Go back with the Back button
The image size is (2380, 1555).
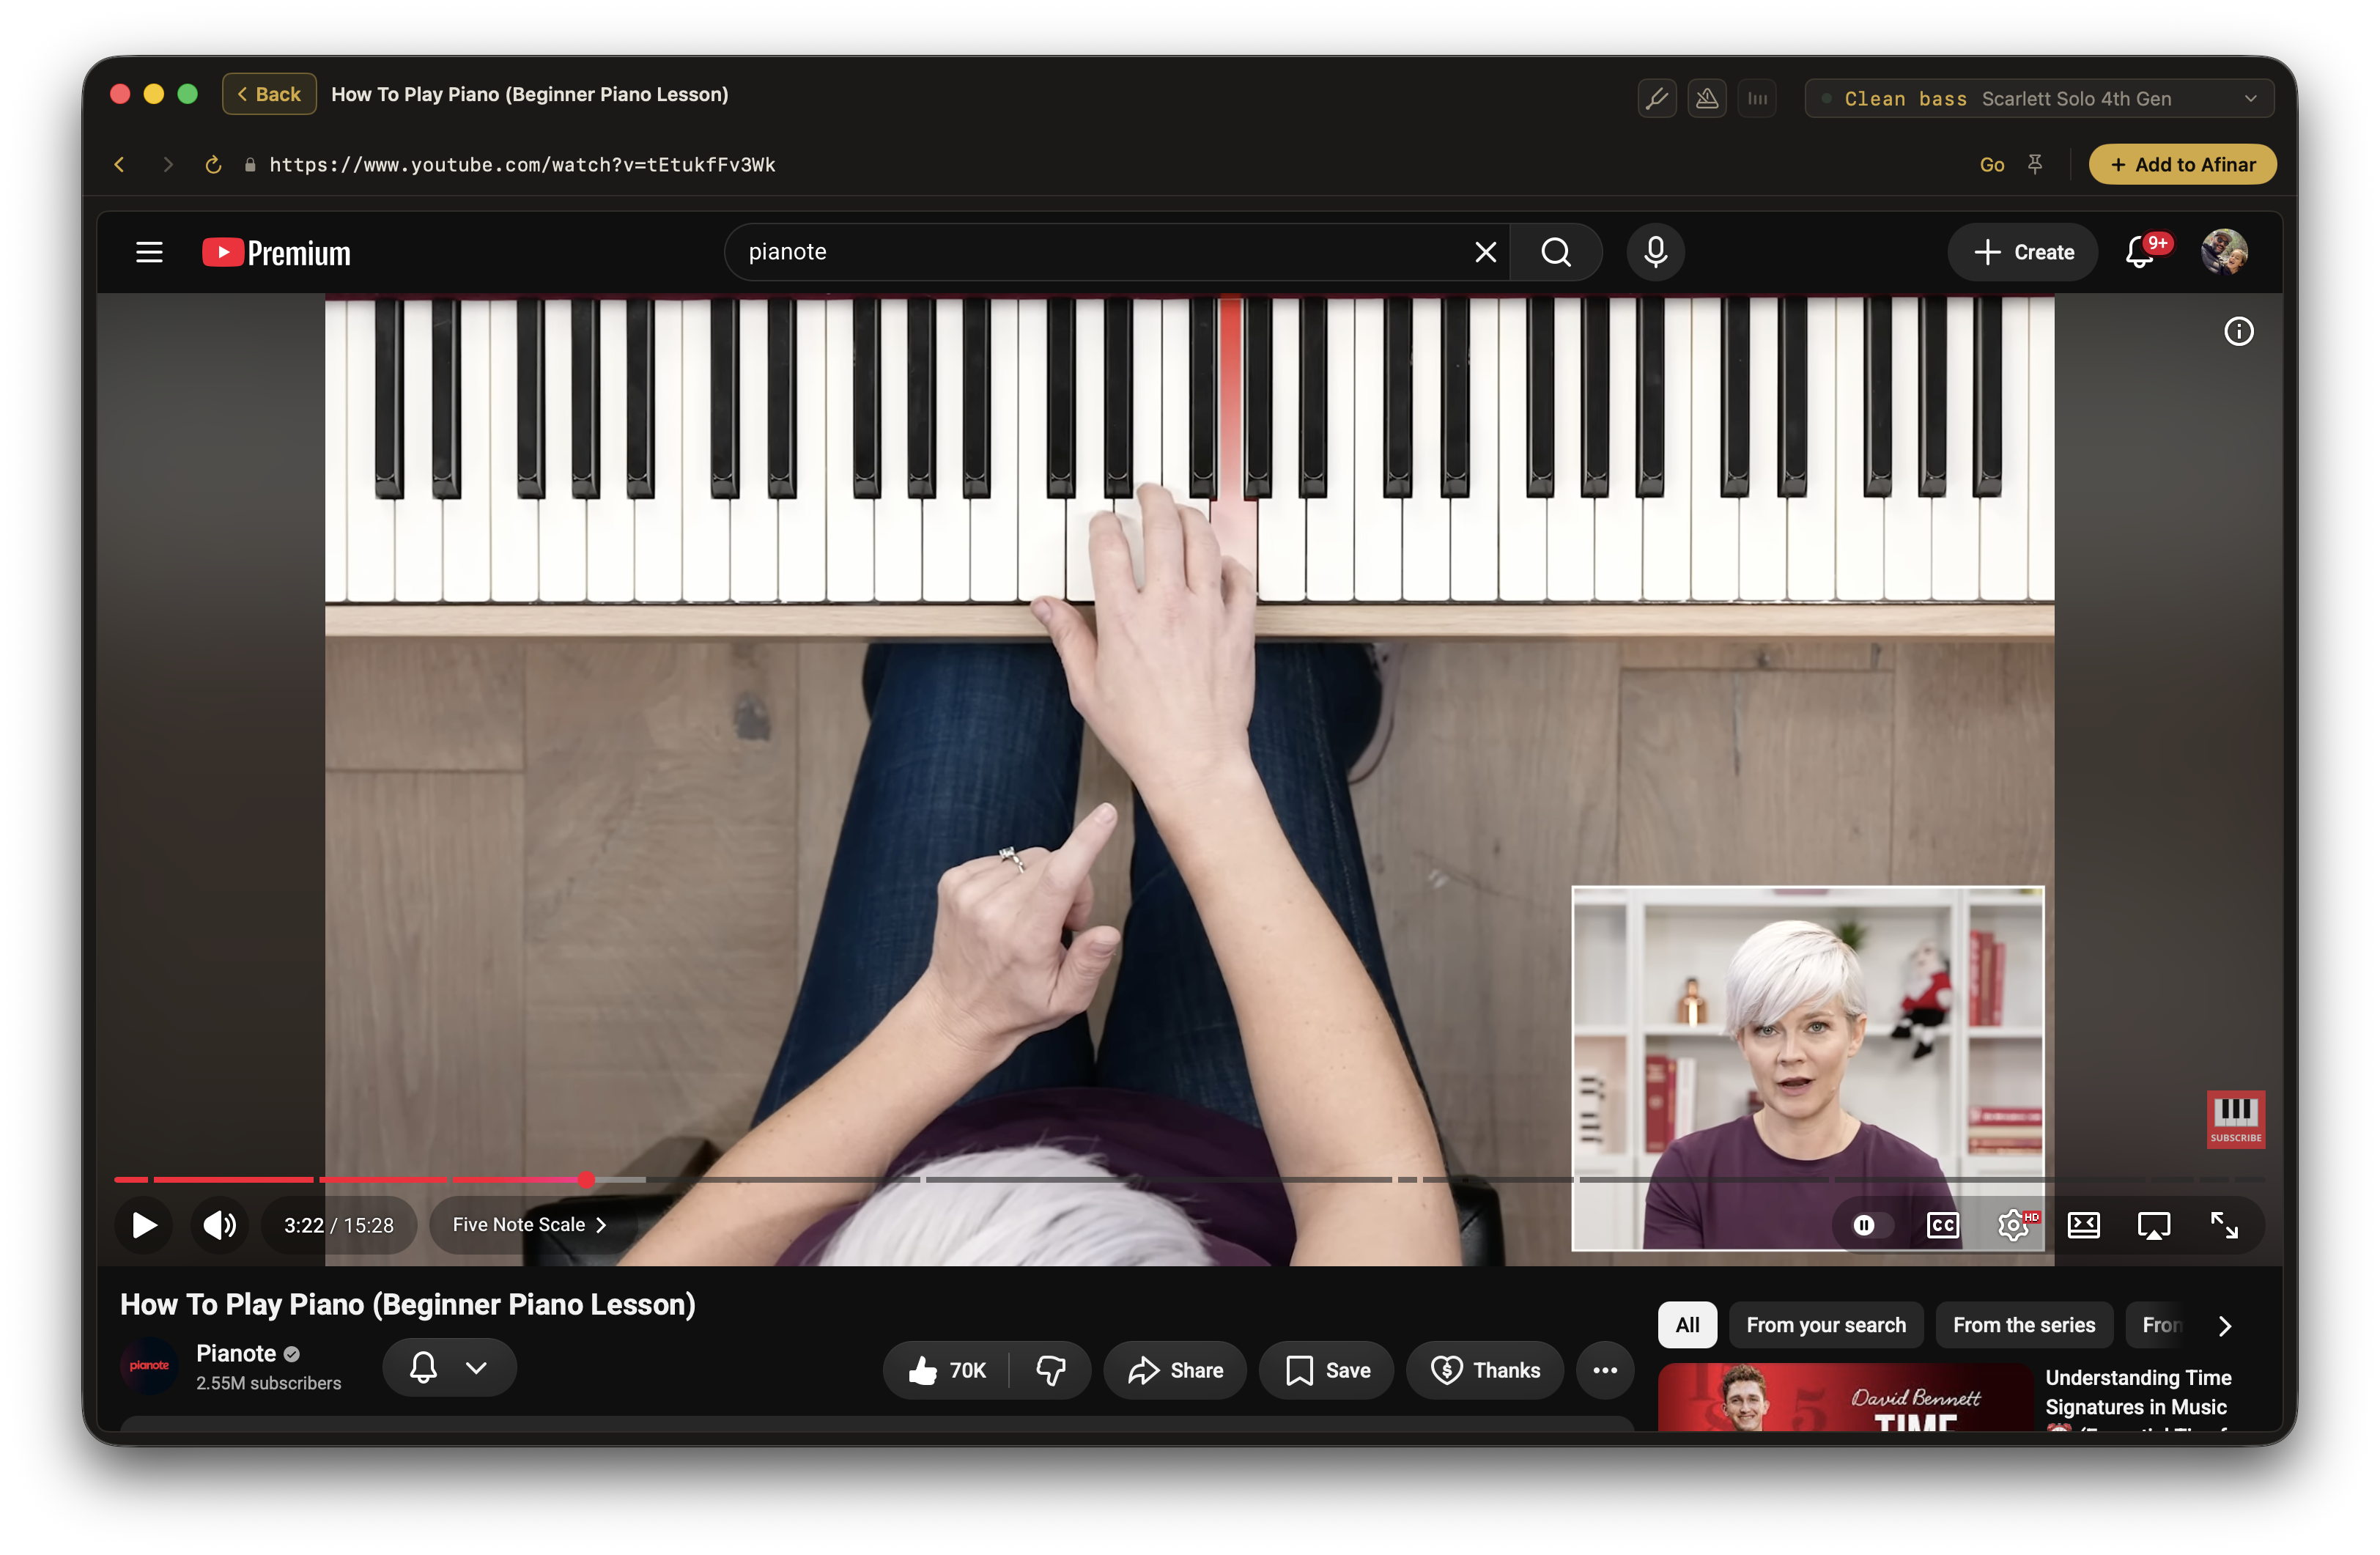click(x=269, y=94)
